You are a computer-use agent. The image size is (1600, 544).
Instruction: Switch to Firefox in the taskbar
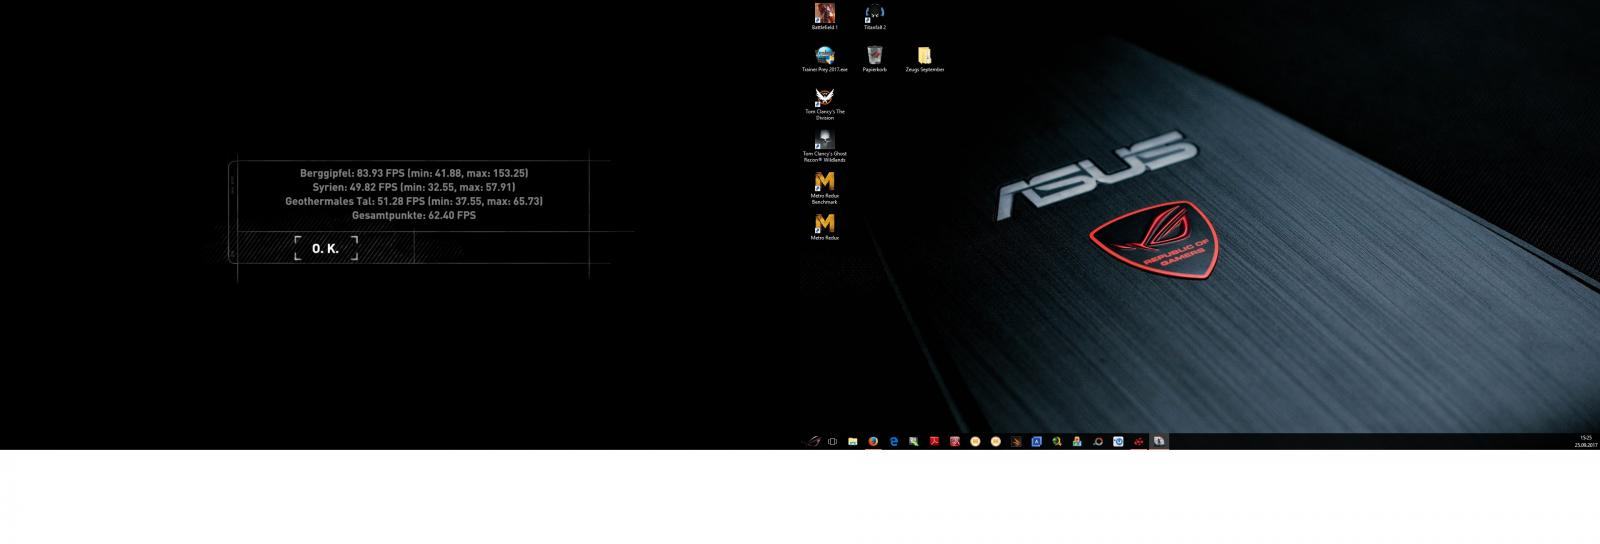click(873, 441)
